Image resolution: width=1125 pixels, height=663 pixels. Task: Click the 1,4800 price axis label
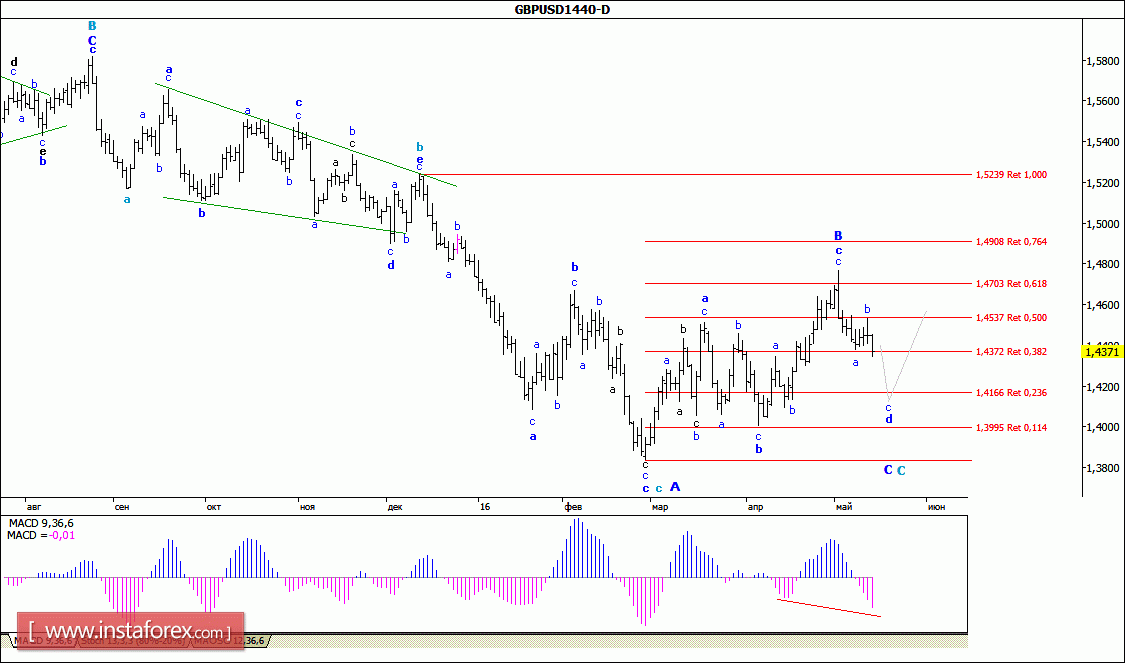point(1105,264)
